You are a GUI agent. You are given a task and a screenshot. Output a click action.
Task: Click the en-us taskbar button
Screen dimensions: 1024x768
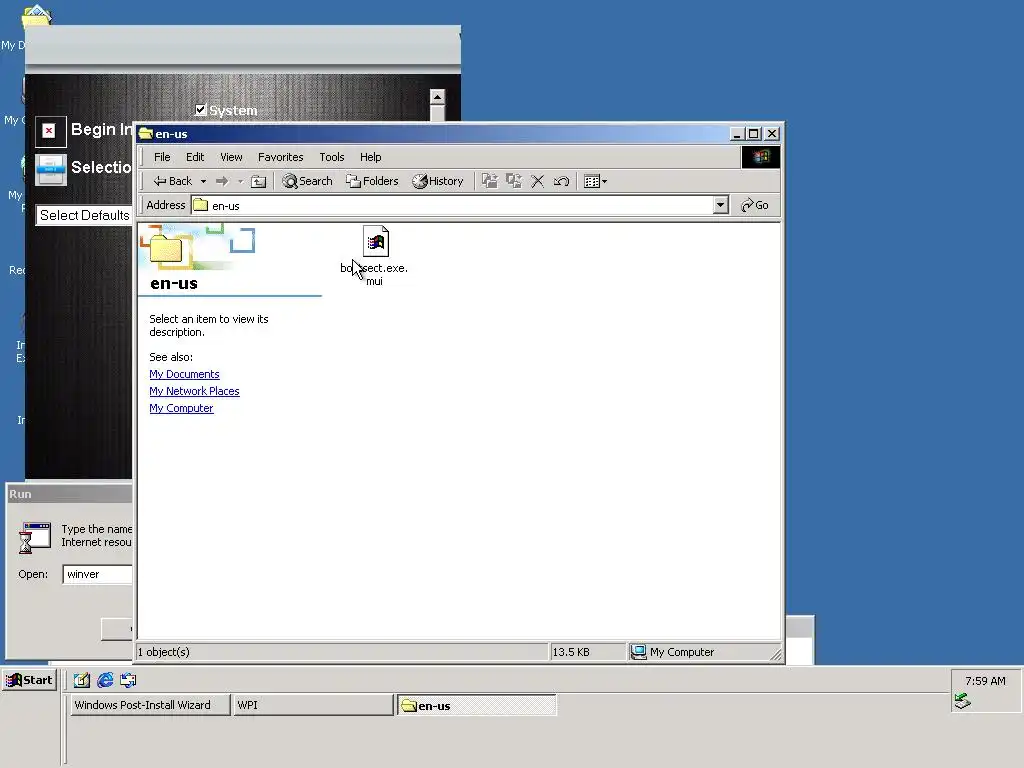pyautogui.click(x=477, y=705)
